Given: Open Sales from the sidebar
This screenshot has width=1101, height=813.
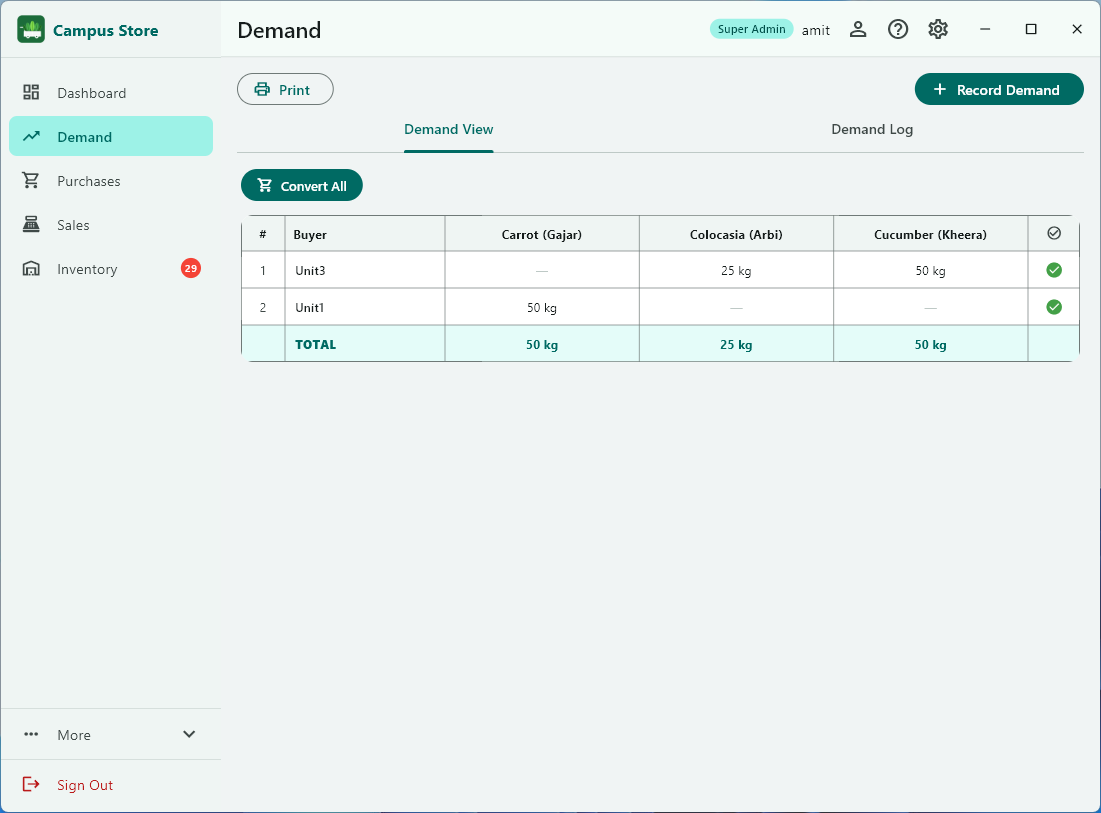Looking at the screenshot, I should tap(111, 225).
